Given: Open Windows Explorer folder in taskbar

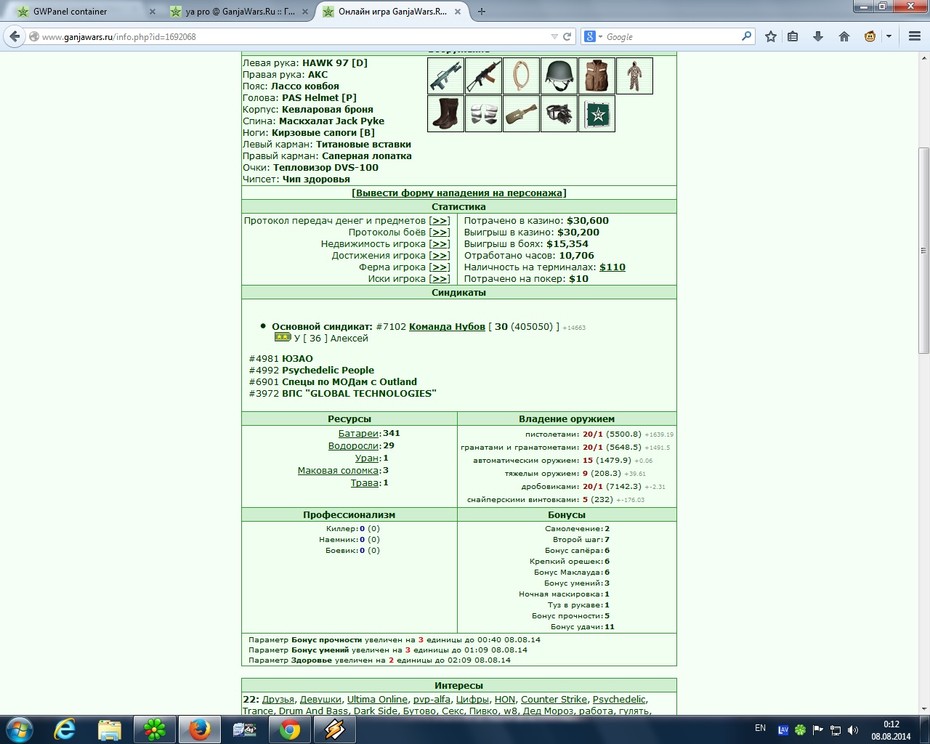Looking at the screenshot, I should (109, 729).
